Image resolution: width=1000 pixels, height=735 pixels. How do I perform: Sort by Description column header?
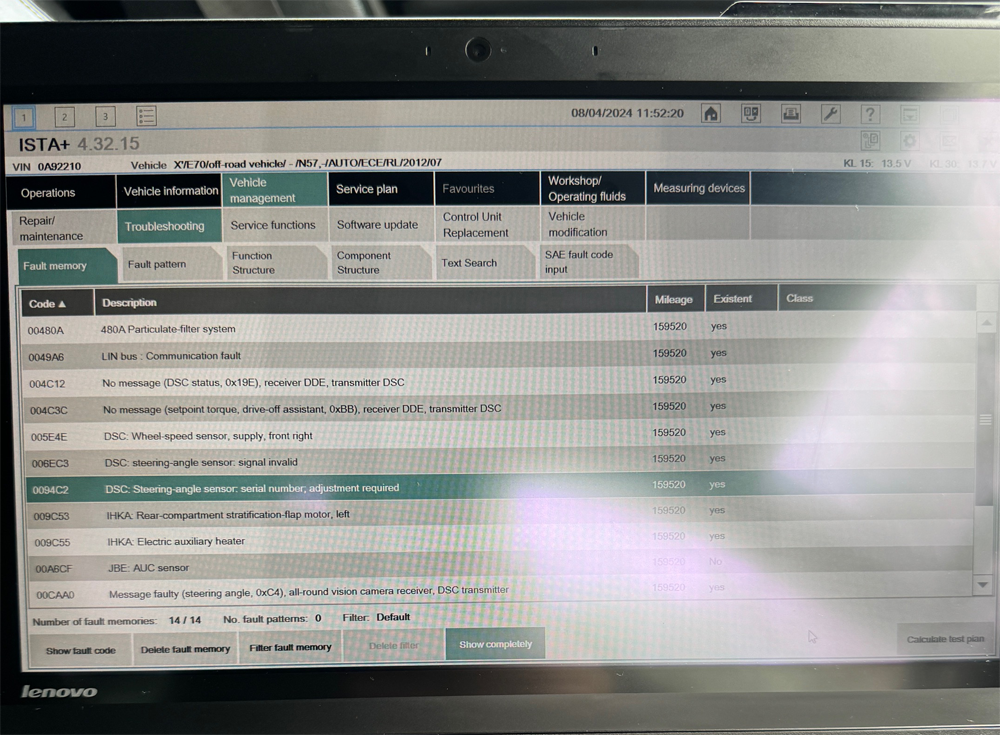point(370,301)
